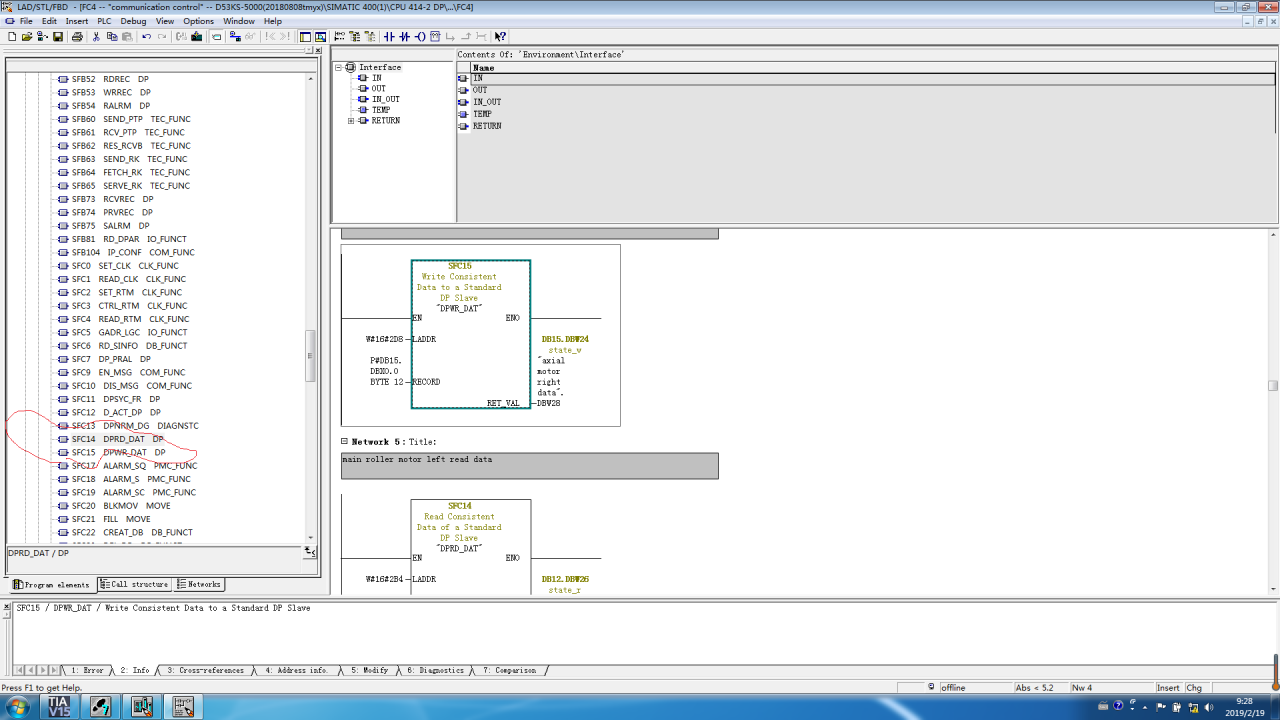Click the context Help arrow icon
The height and width of the screenshot is (720, 1280).
(x=500, y=36)
